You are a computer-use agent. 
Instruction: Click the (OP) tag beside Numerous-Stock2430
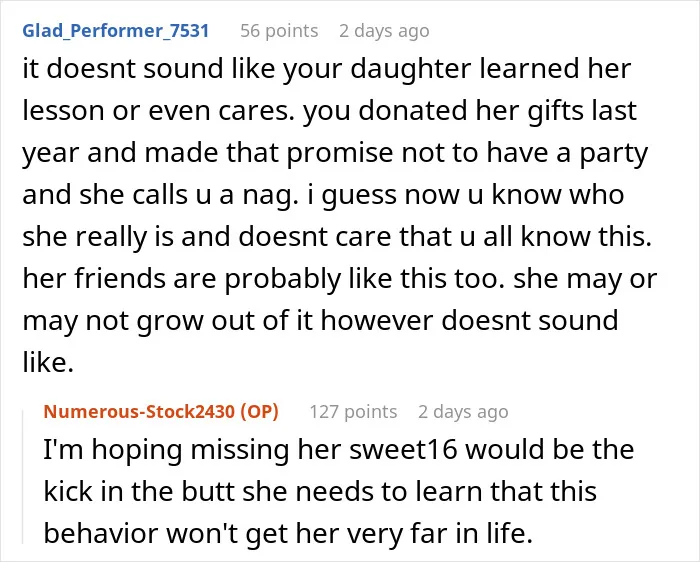[x=259, y=411]
